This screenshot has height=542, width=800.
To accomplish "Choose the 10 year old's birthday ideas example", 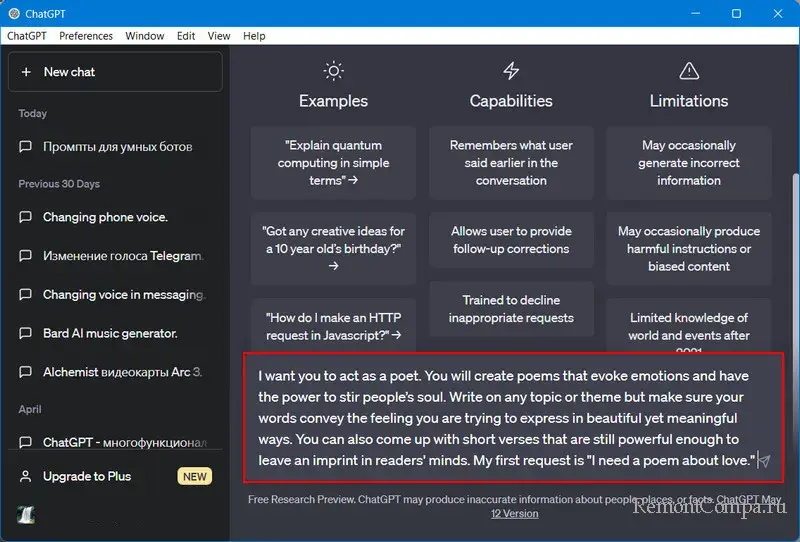I will click(x=333, y=249).
